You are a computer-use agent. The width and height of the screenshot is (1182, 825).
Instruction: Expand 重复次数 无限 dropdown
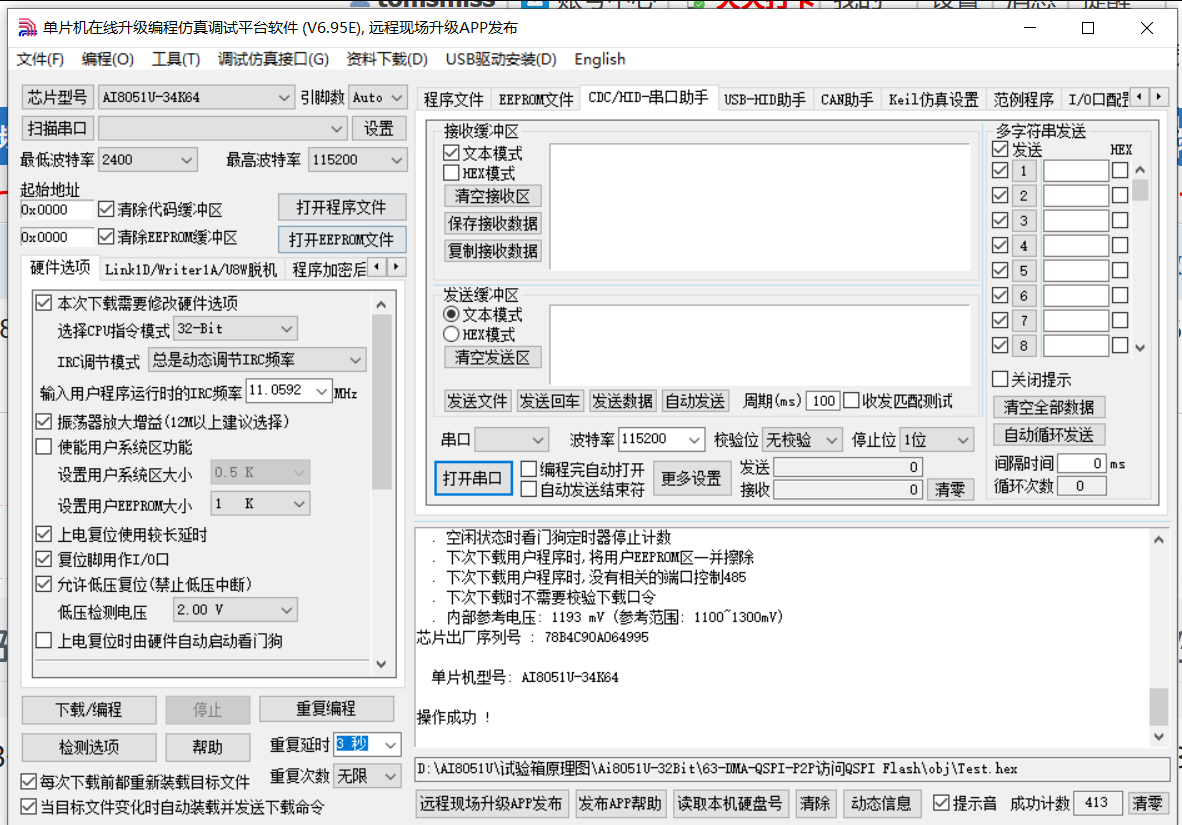coord(390,776)
